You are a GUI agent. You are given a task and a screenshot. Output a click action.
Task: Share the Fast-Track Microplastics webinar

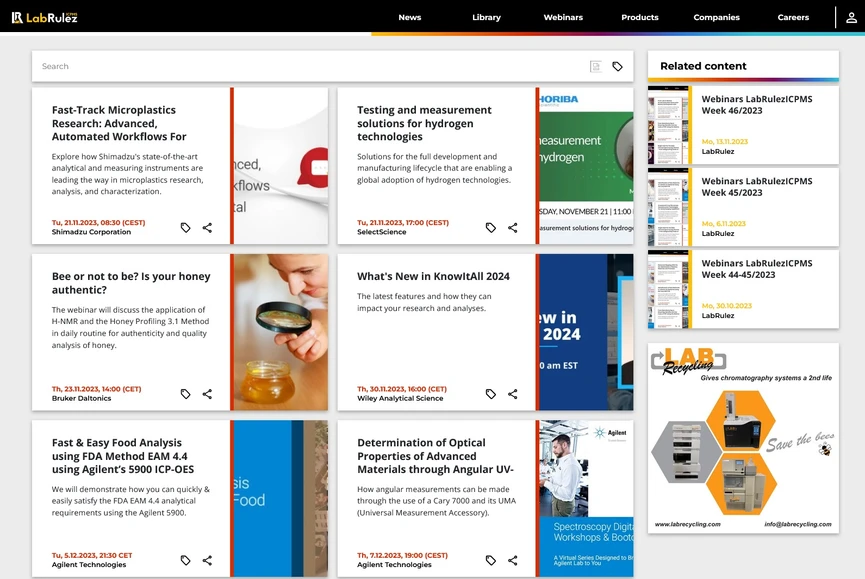click(207, 228)
